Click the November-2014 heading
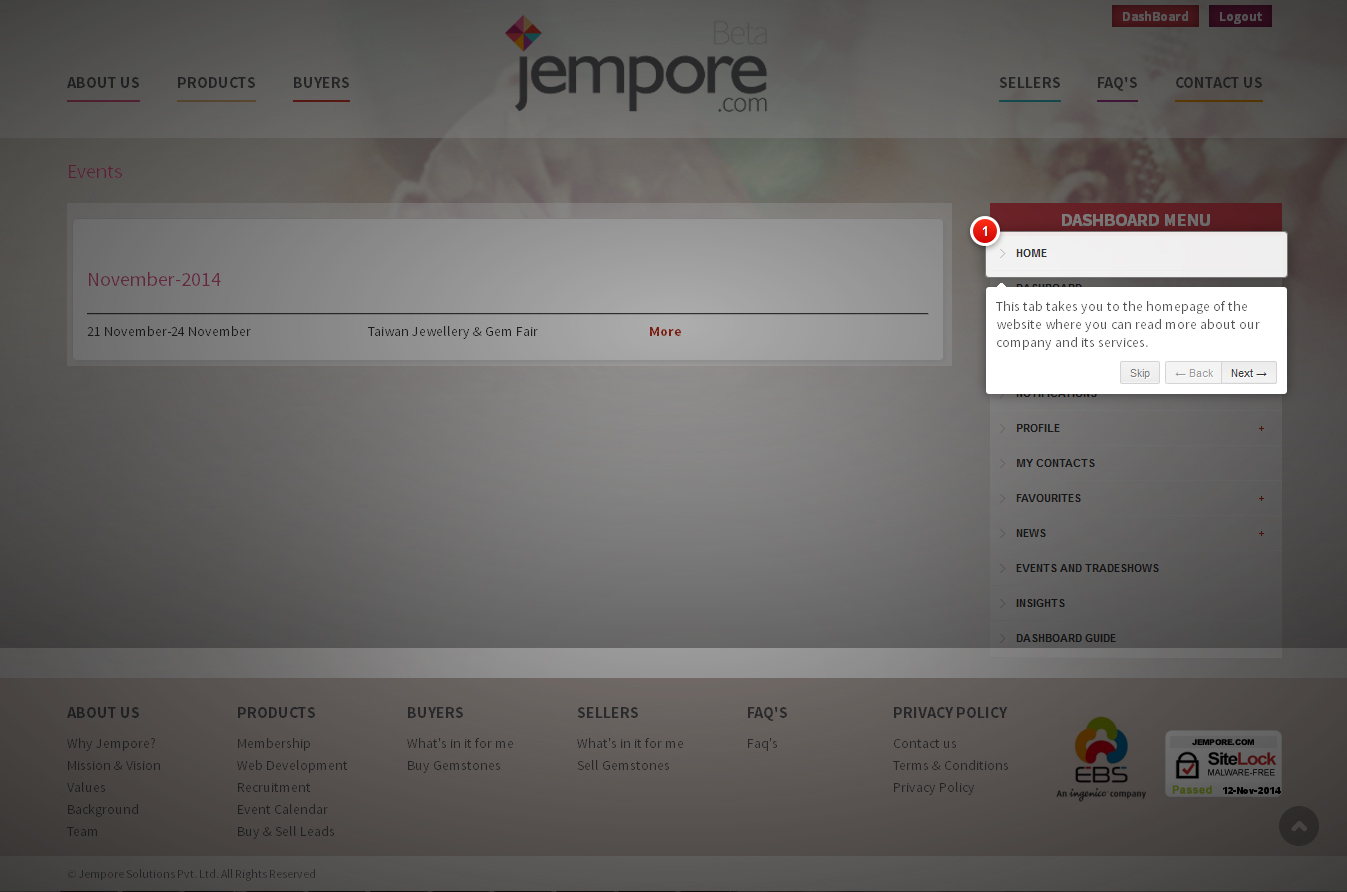Image resolution: width=1347 pixels, height=892 pixels. pyautogui.click(x=154, y=280)
